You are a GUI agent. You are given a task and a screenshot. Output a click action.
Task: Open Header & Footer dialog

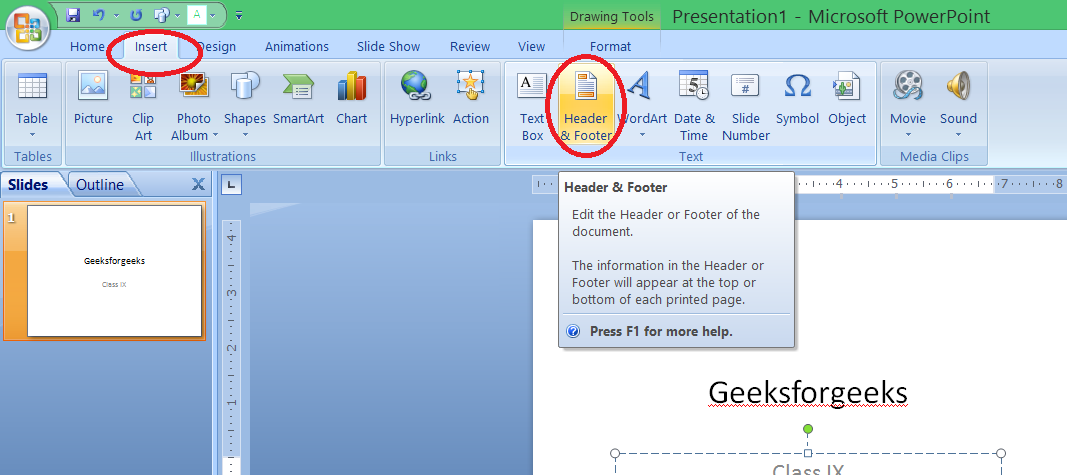pyautogui.click(x=585, y=105)
